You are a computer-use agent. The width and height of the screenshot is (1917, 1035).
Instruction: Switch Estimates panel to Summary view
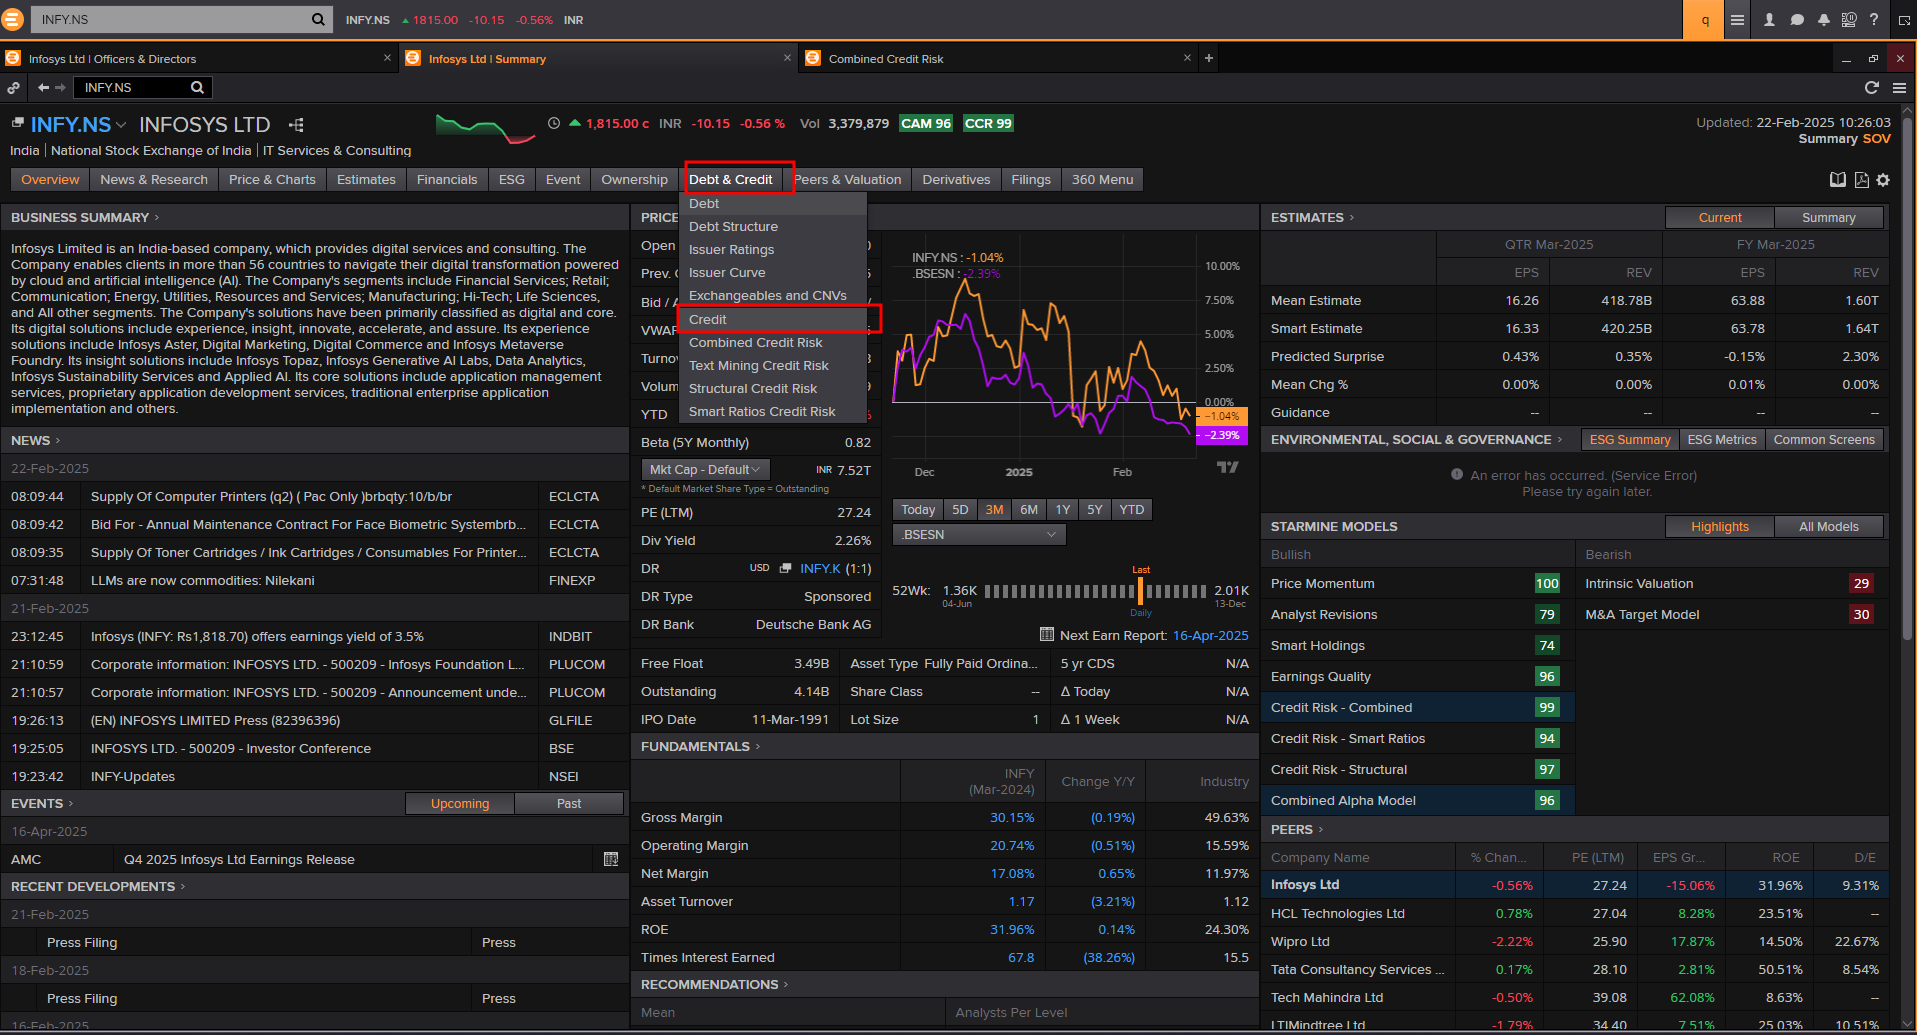[x=1828, y=218]
